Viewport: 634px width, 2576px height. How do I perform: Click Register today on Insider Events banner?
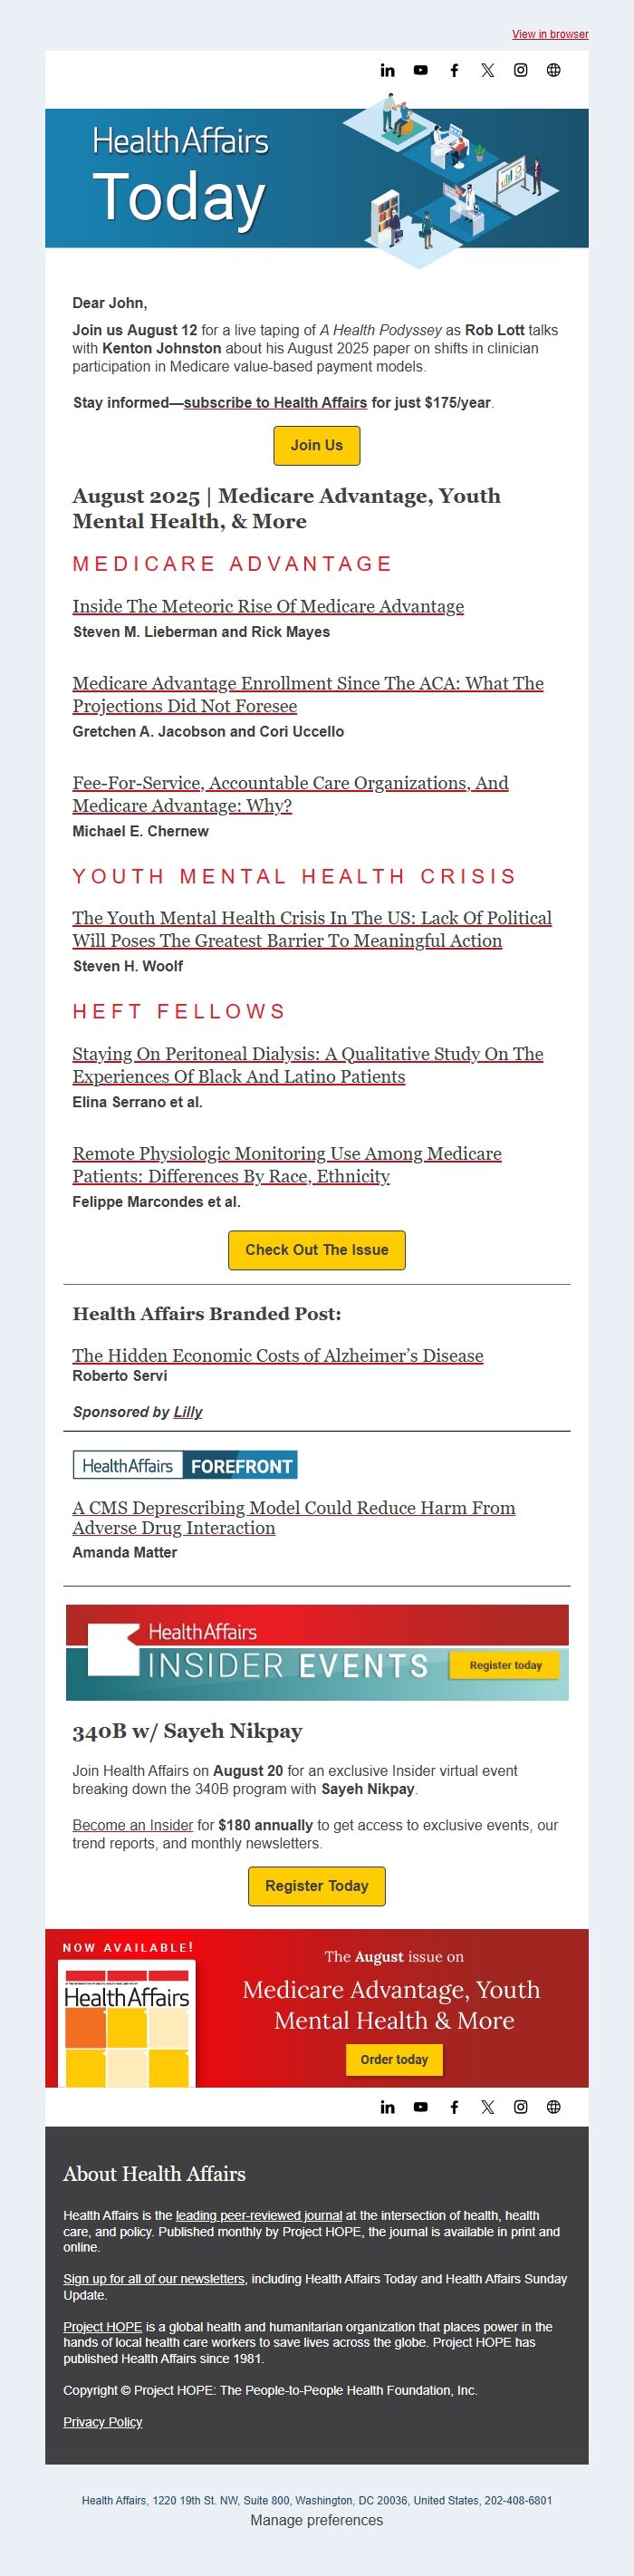coord(505,1665)
